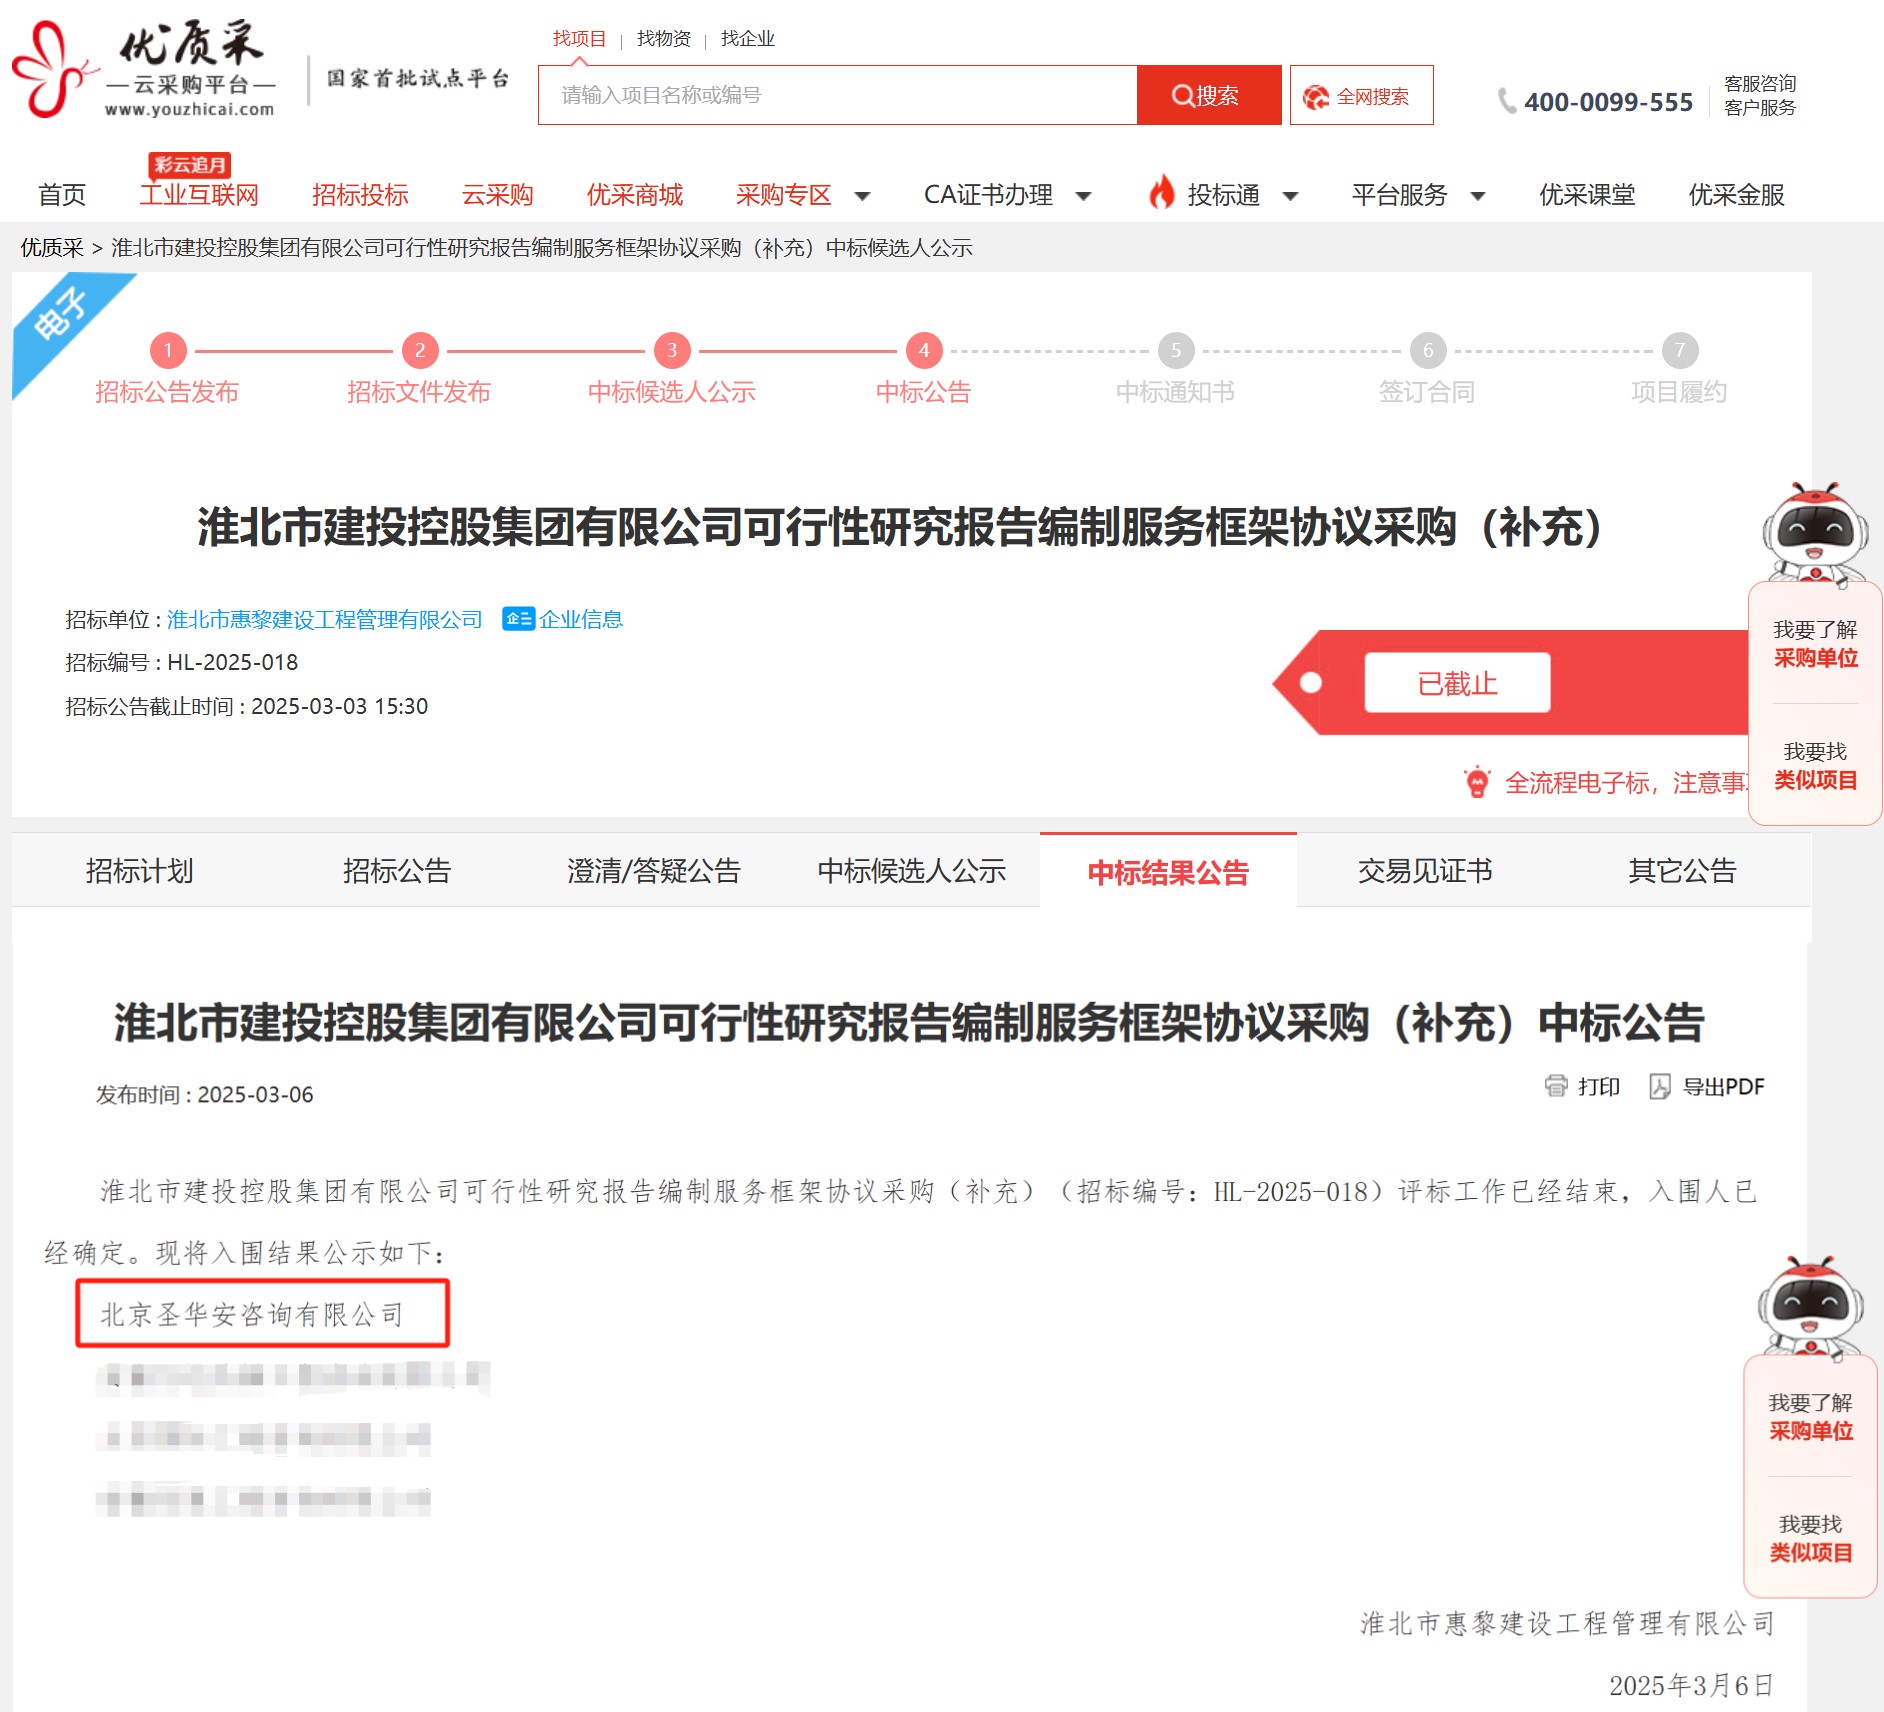Click upper 我要了解采购单位 link
1884x1712 pixels.
(1815, 643)
